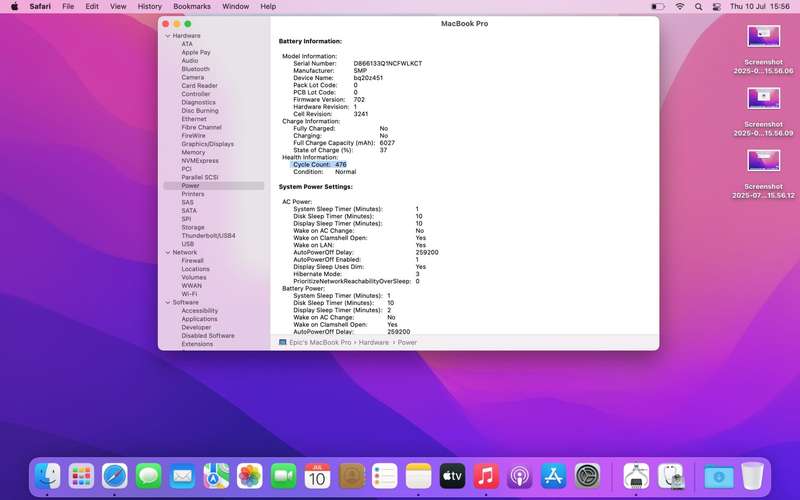This screenshot has width=800, height=500.
Task: Open Control Centre in menu bar
Action: pyautogui.click(x=716, y=7)
